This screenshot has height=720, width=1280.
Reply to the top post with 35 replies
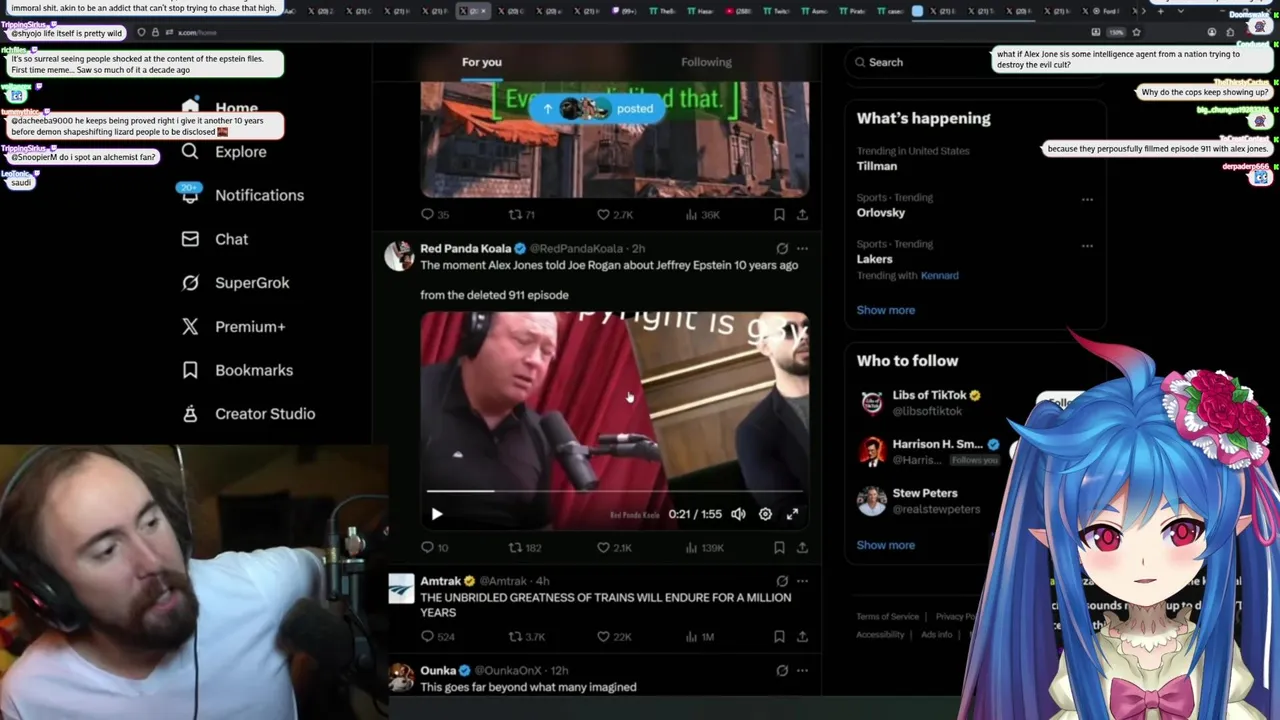pos(434,215)
